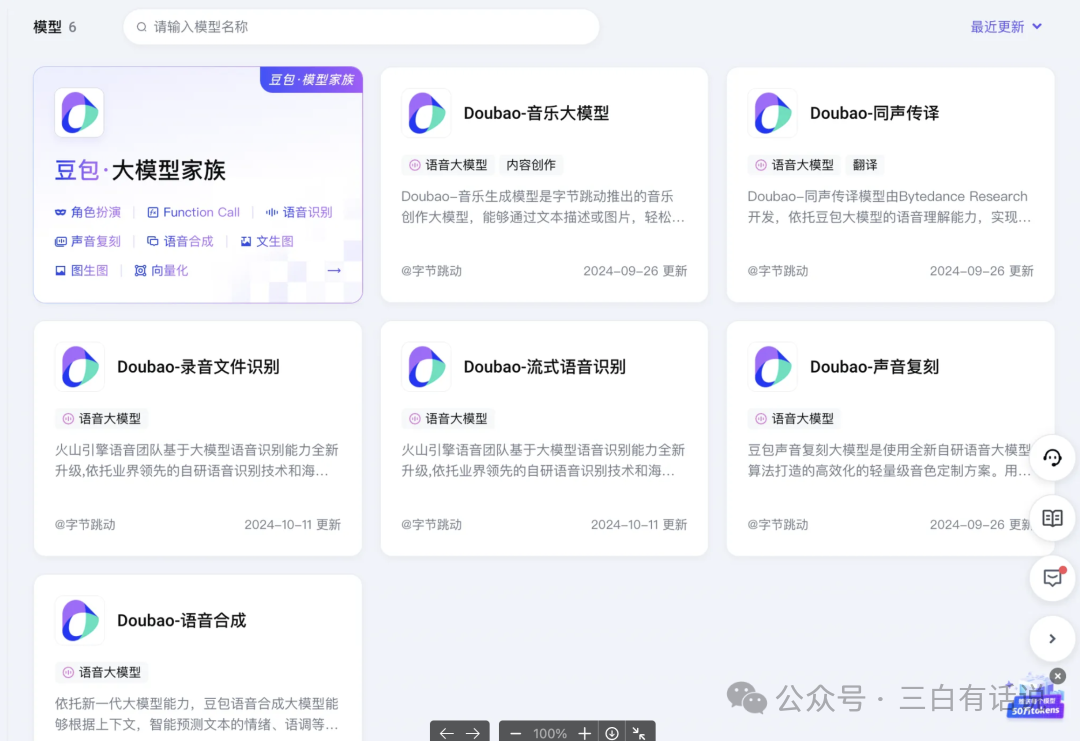Click the model name search input field

pyautogui.click(x=361, y=27)
